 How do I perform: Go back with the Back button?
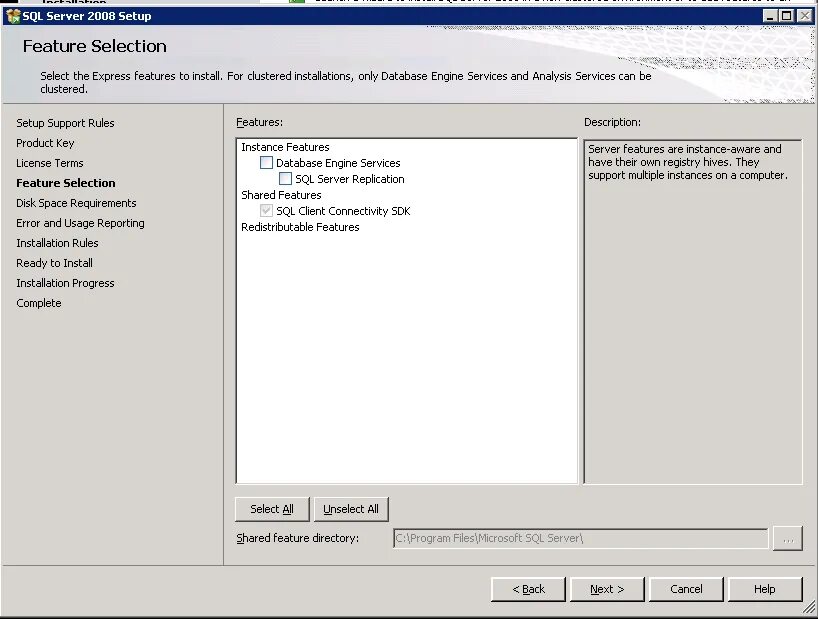528,589
